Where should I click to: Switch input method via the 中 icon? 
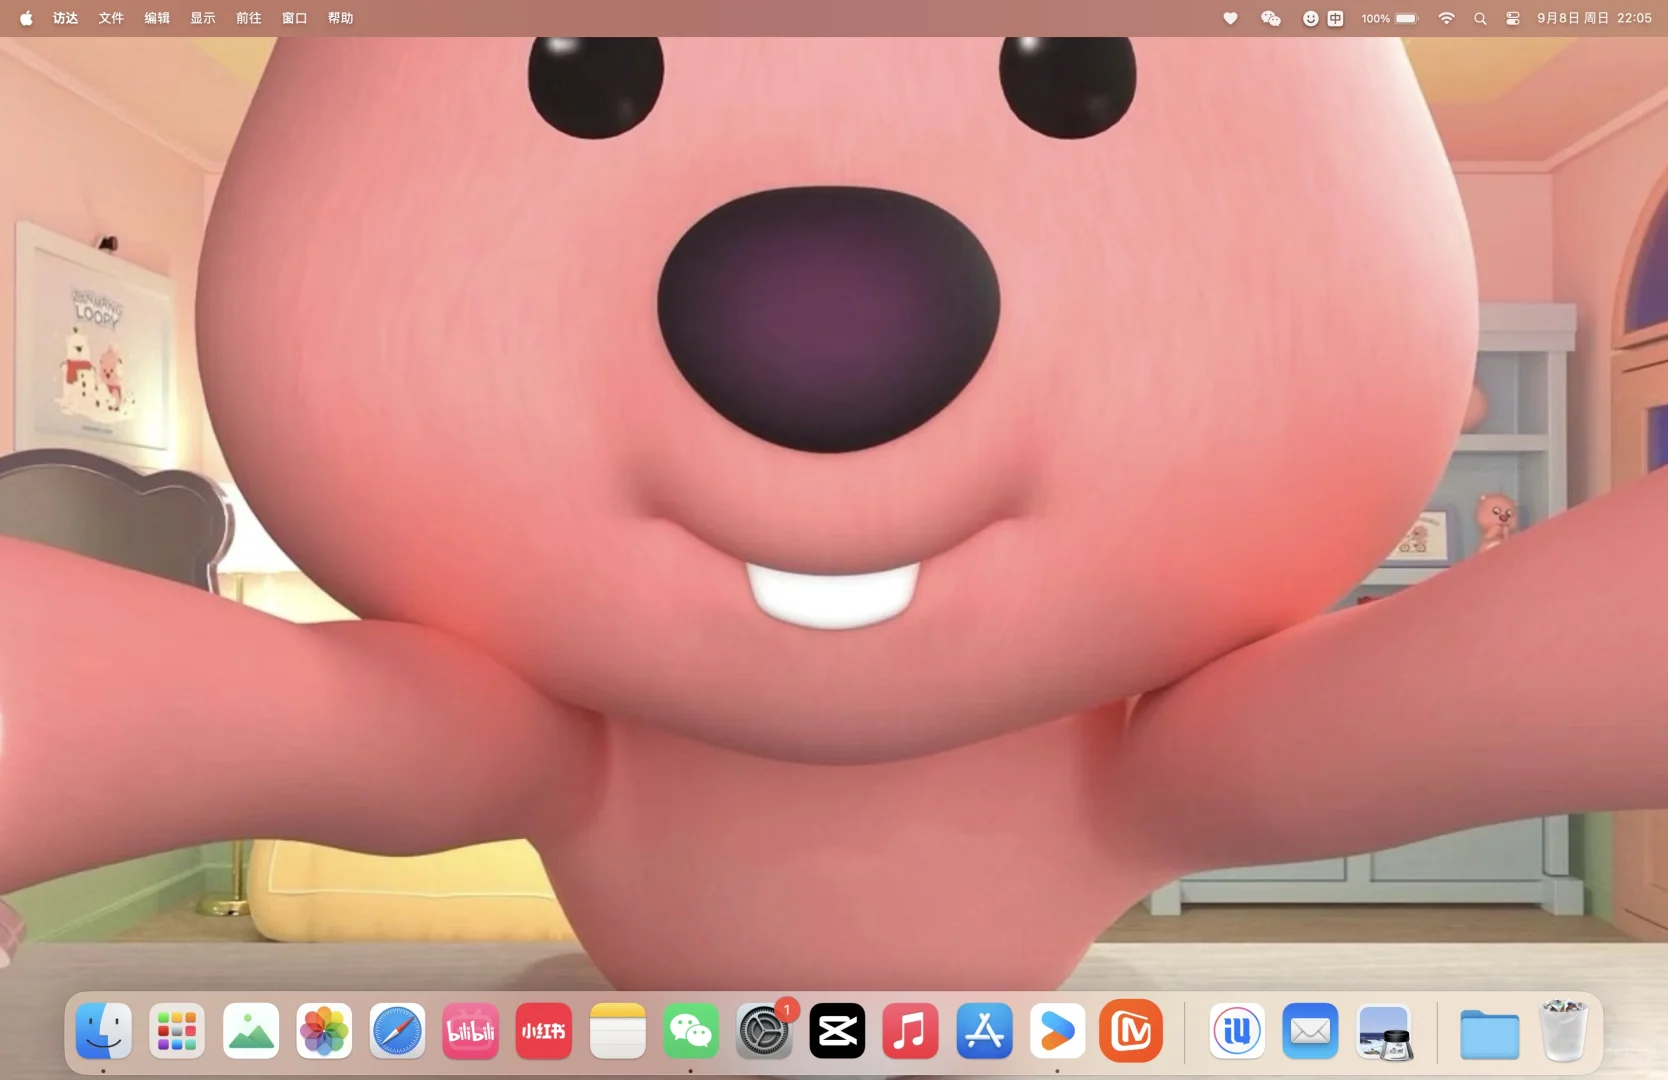[1335, 18]
